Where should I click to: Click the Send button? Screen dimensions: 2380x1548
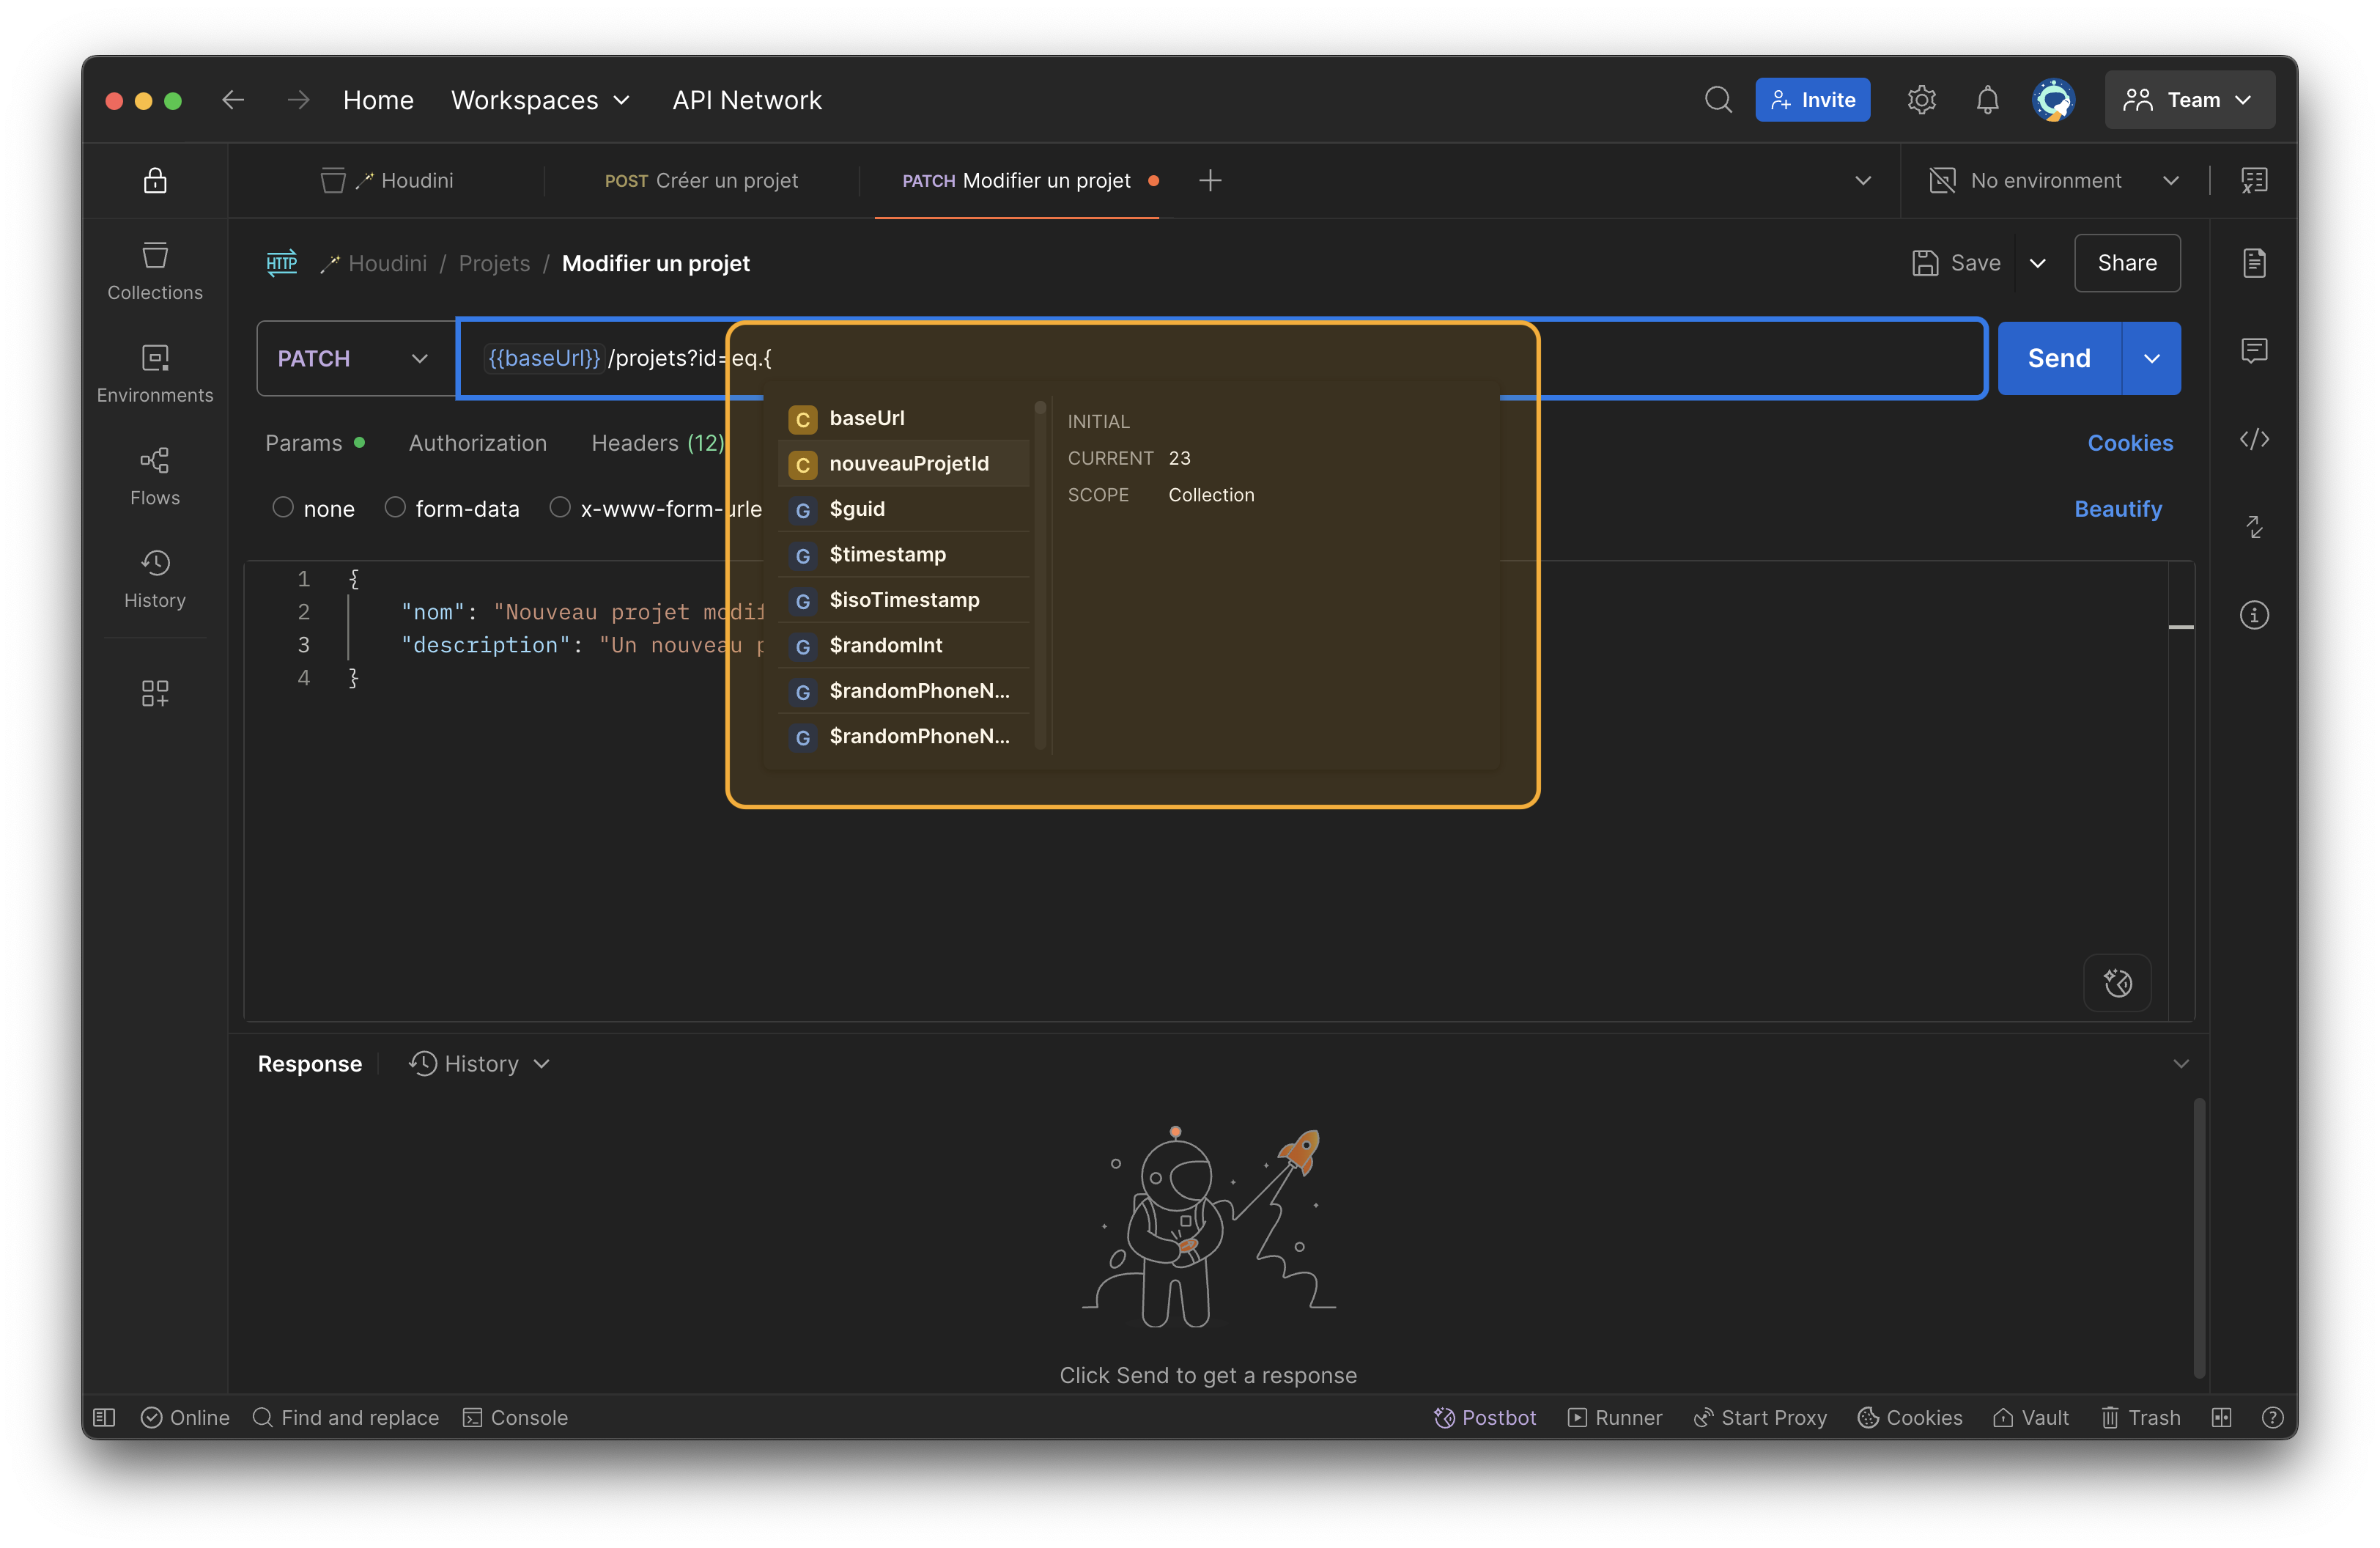[2058, 358]
